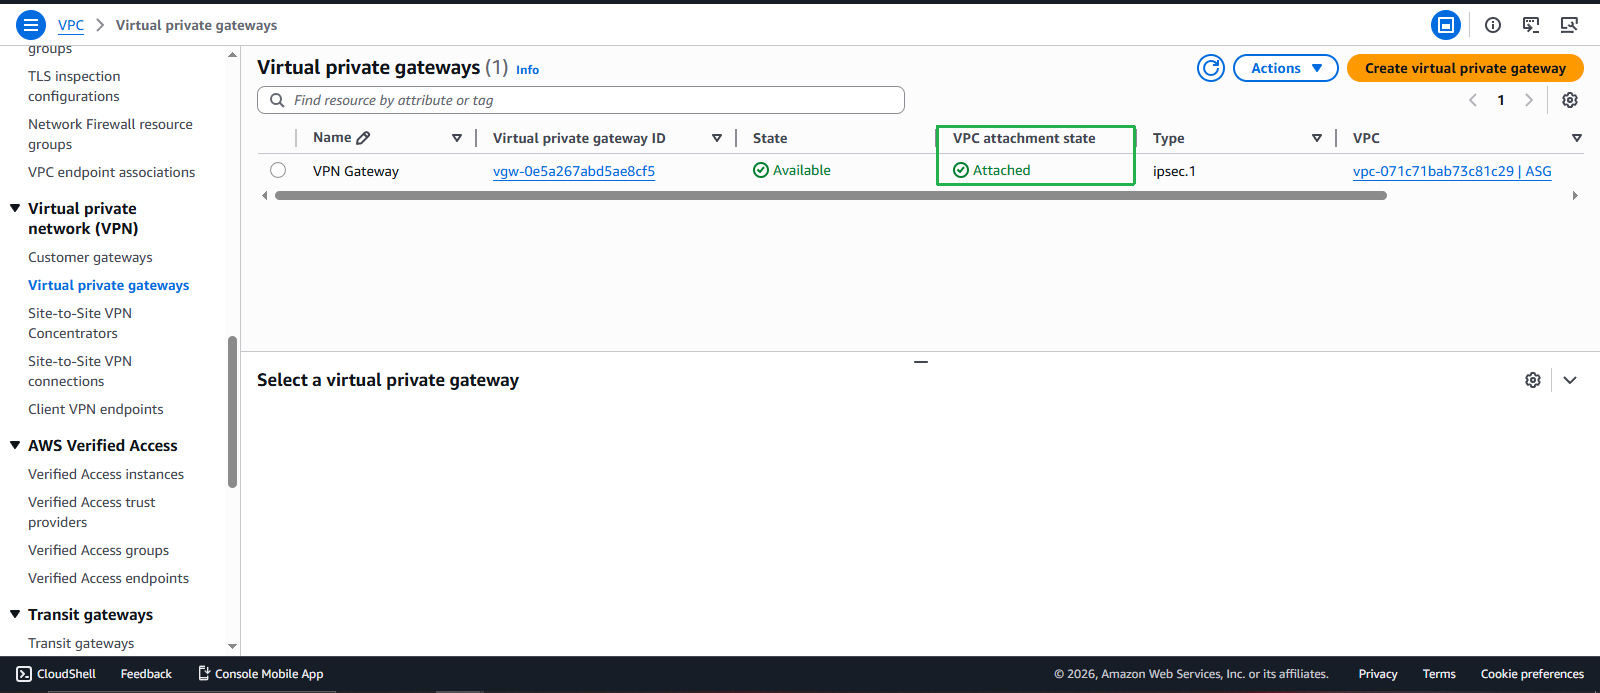Open details panel settings gear
The width and height of the screenshot is (1600, 693).
pyautogui.click(x=1533, y=380)
